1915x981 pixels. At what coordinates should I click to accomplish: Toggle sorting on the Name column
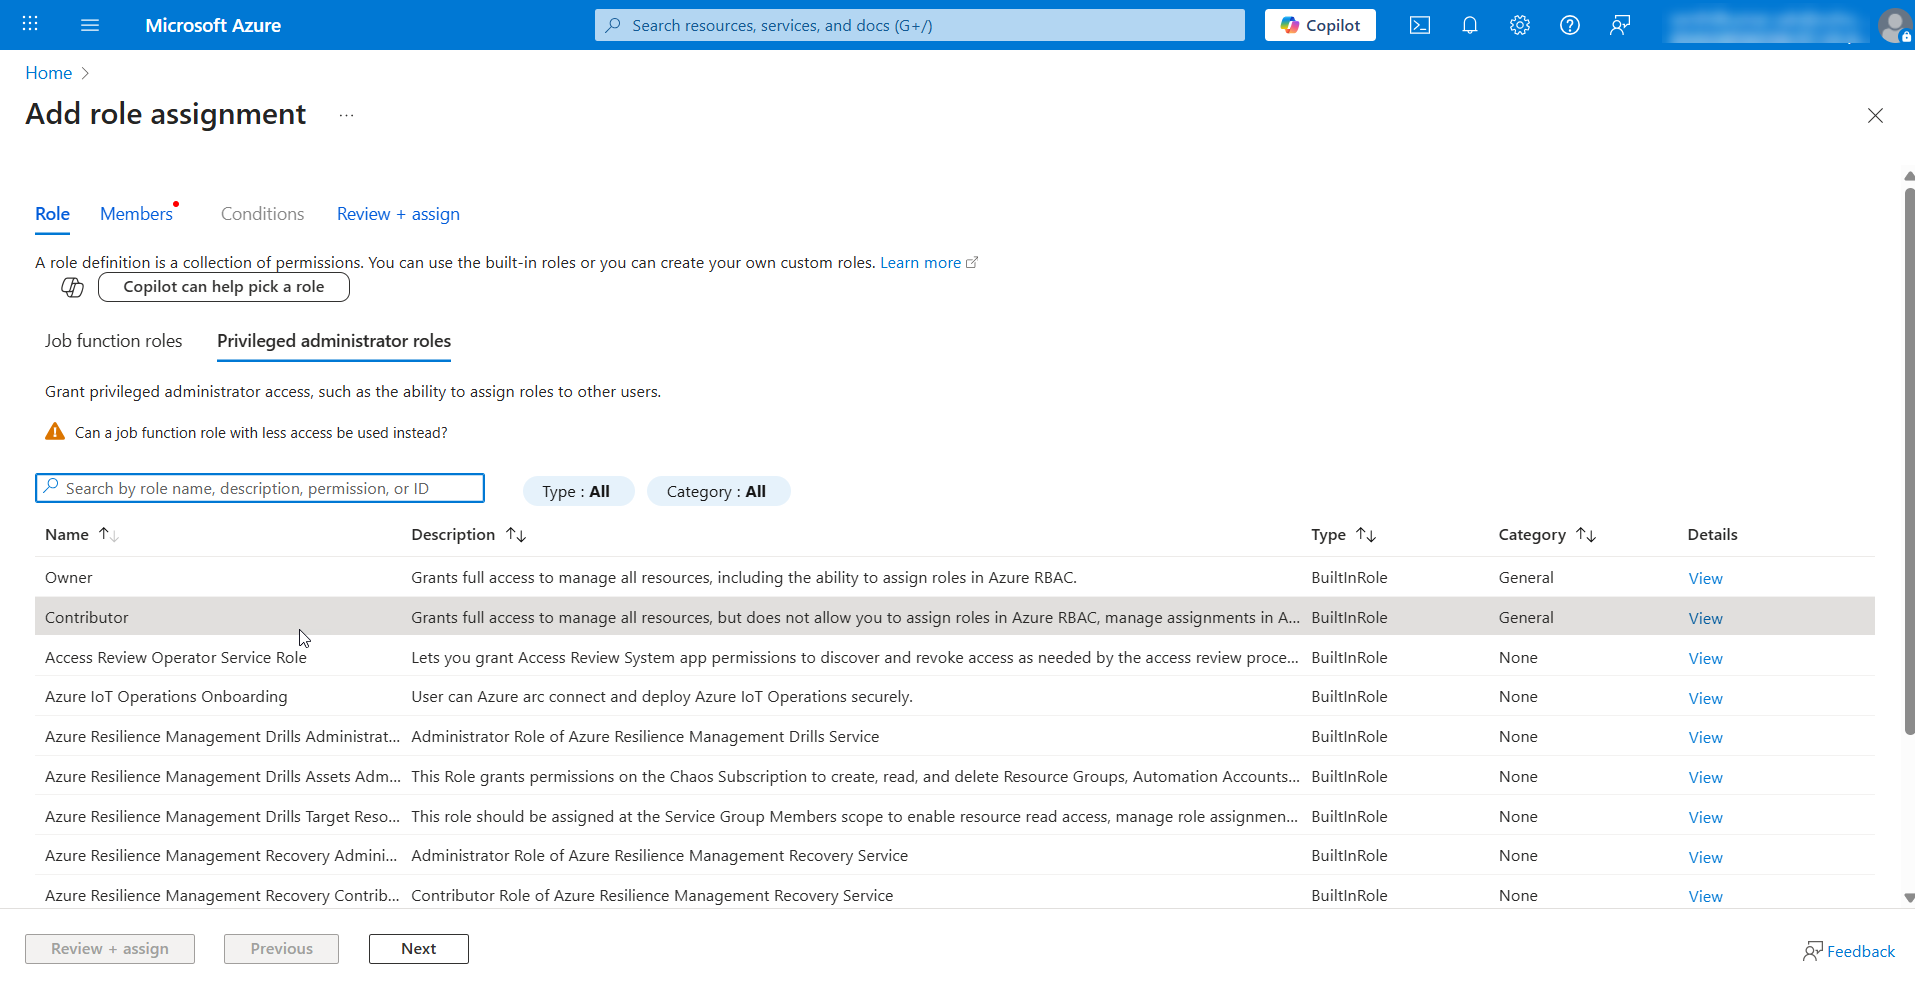tap(109, 534)
